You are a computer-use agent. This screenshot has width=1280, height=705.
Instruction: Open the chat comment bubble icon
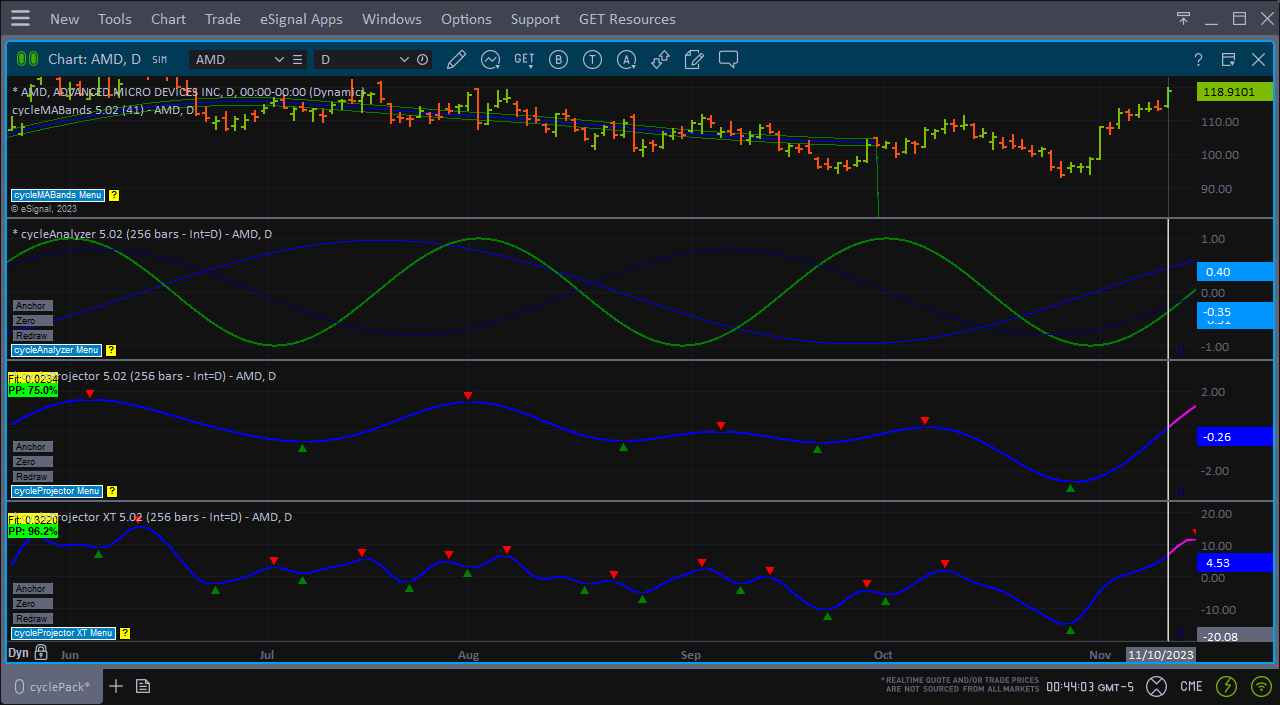click(728, 60)
